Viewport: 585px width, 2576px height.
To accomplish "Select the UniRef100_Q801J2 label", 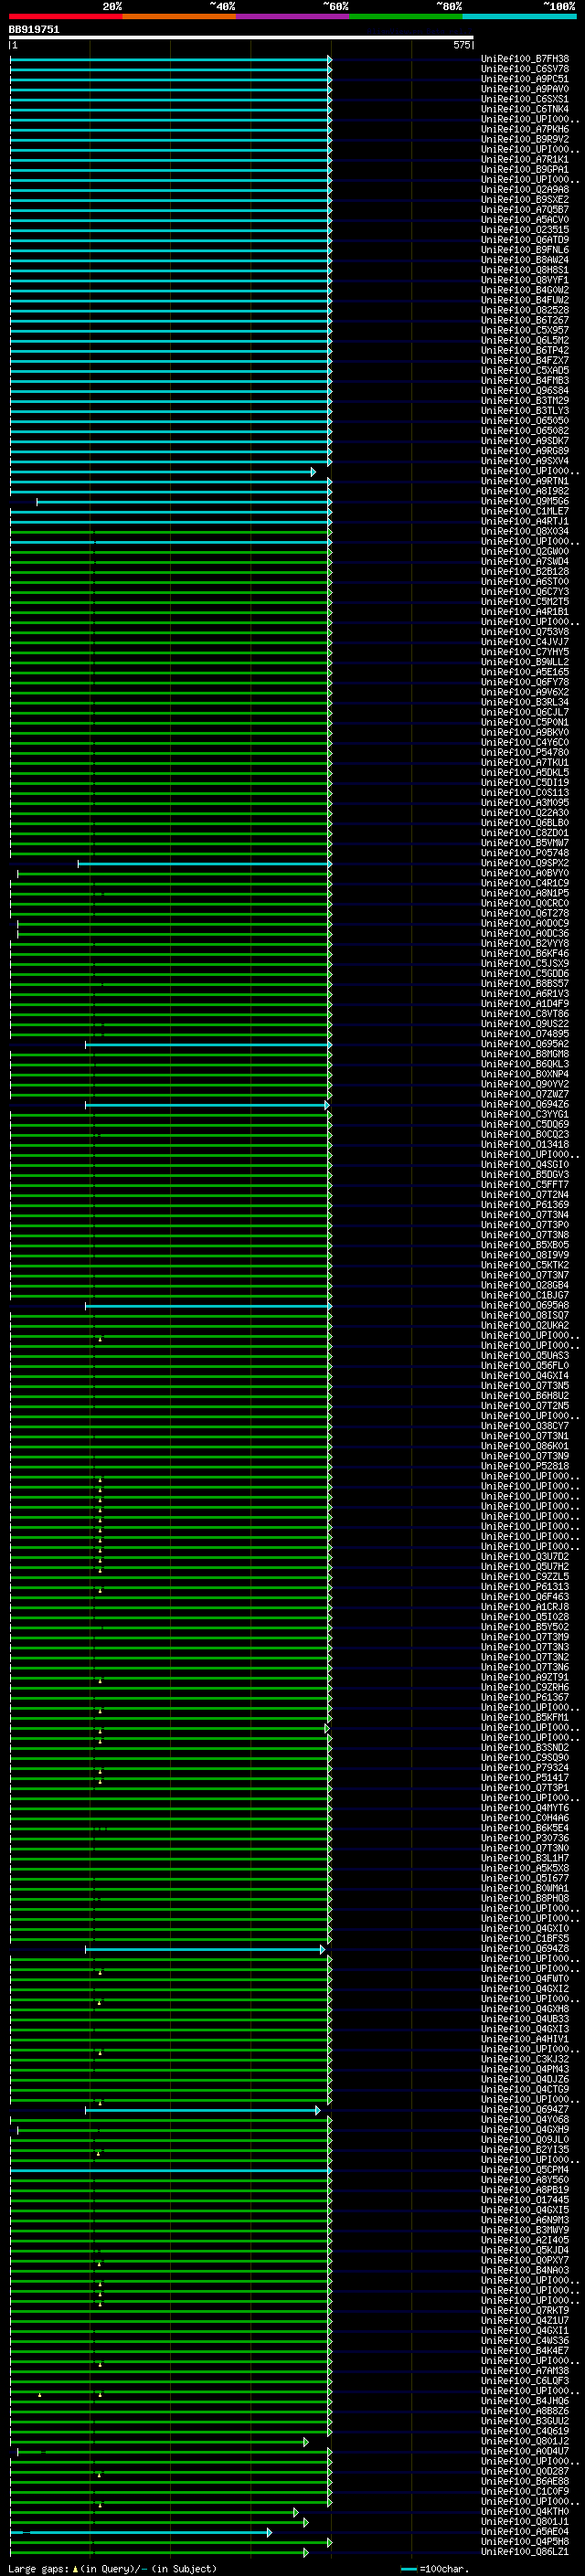I will point(525,2441).
